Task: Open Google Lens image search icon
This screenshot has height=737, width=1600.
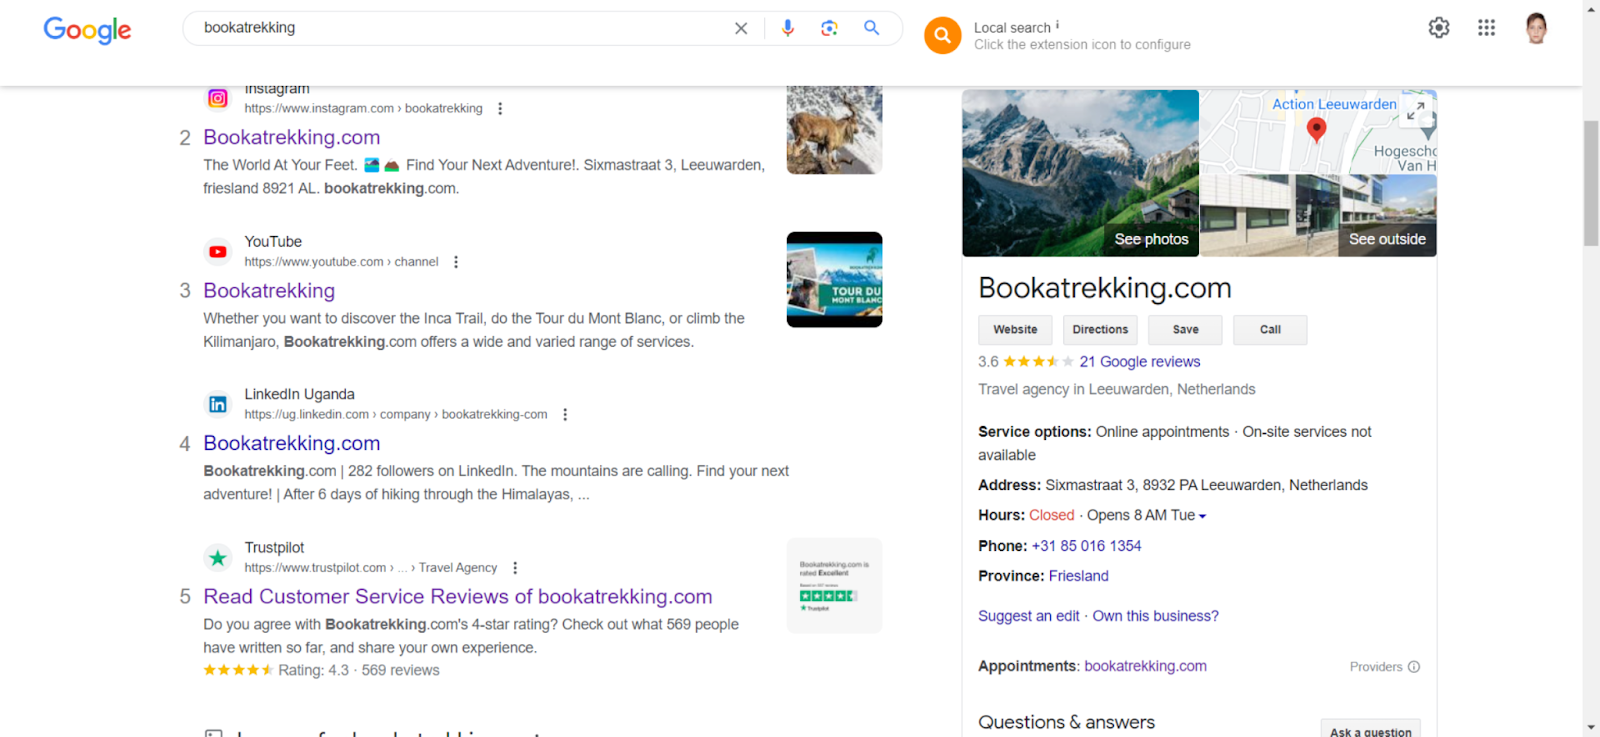Action: [829, 28]
